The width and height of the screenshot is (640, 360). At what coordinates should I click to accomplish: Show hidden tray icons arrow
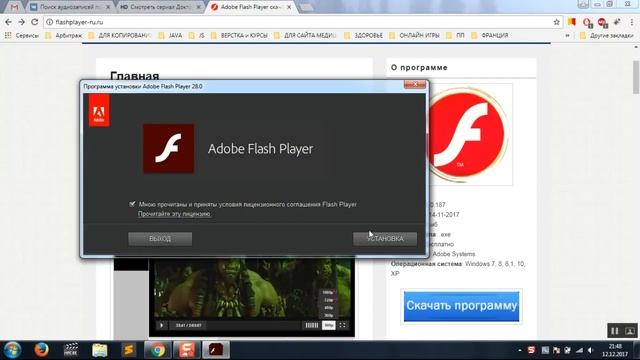tap(520, 350)
